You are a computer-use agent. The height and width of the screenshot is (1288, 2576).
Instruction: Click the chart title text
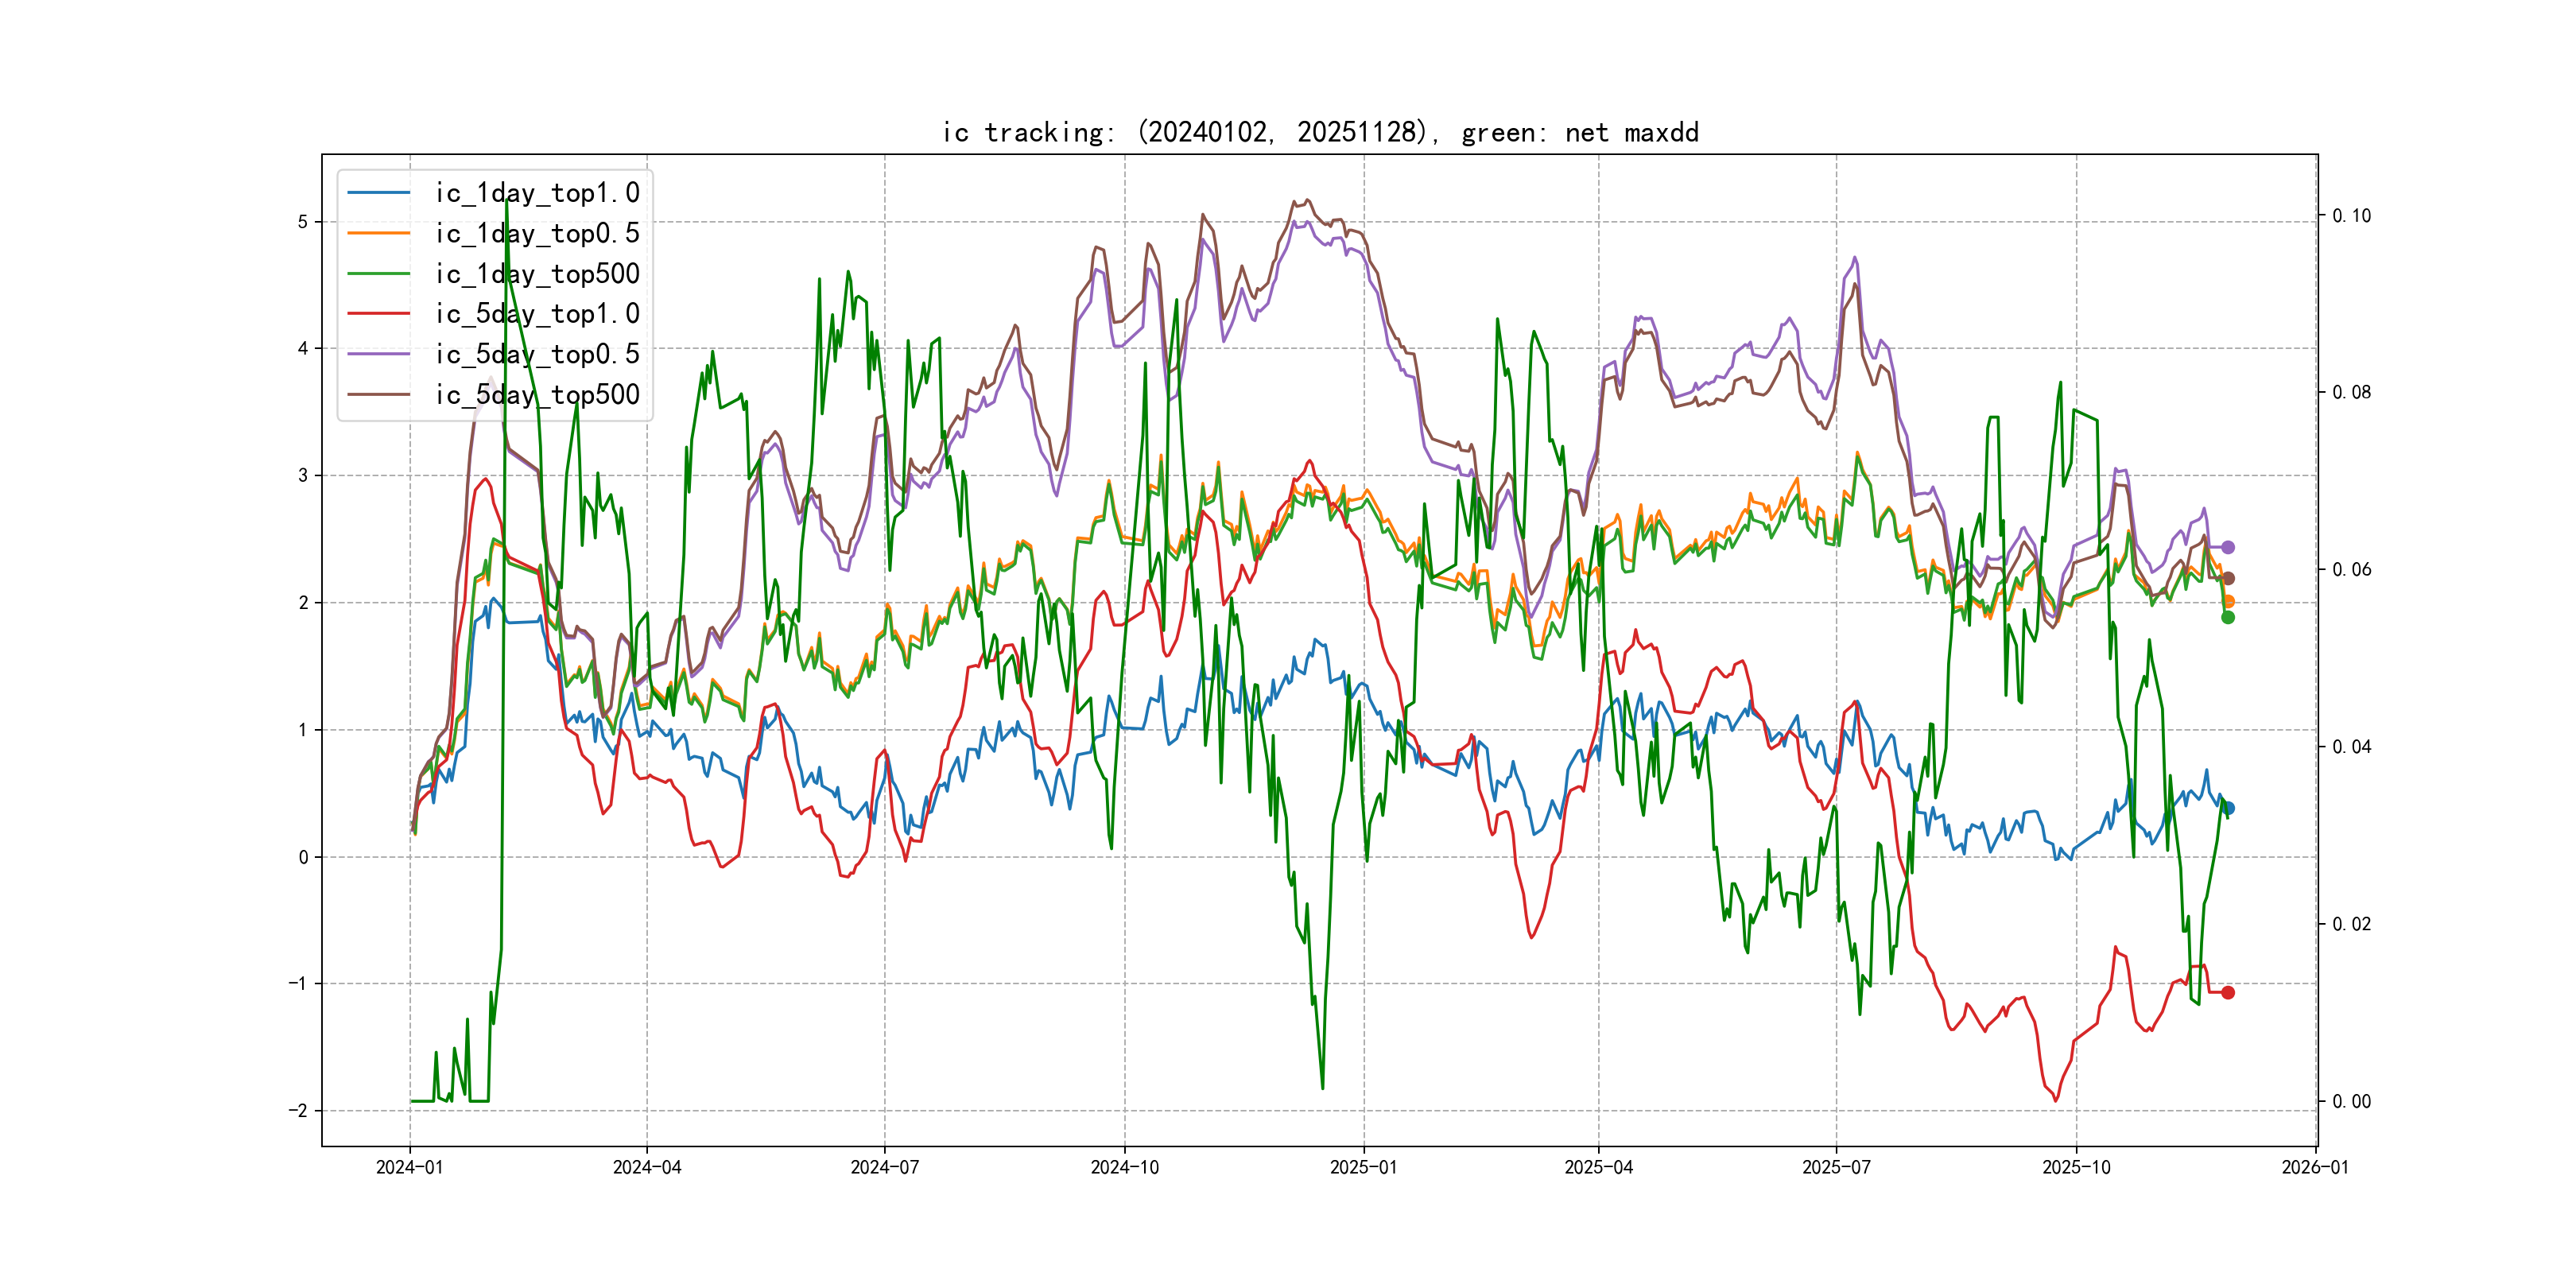[x=1319, y=132]
